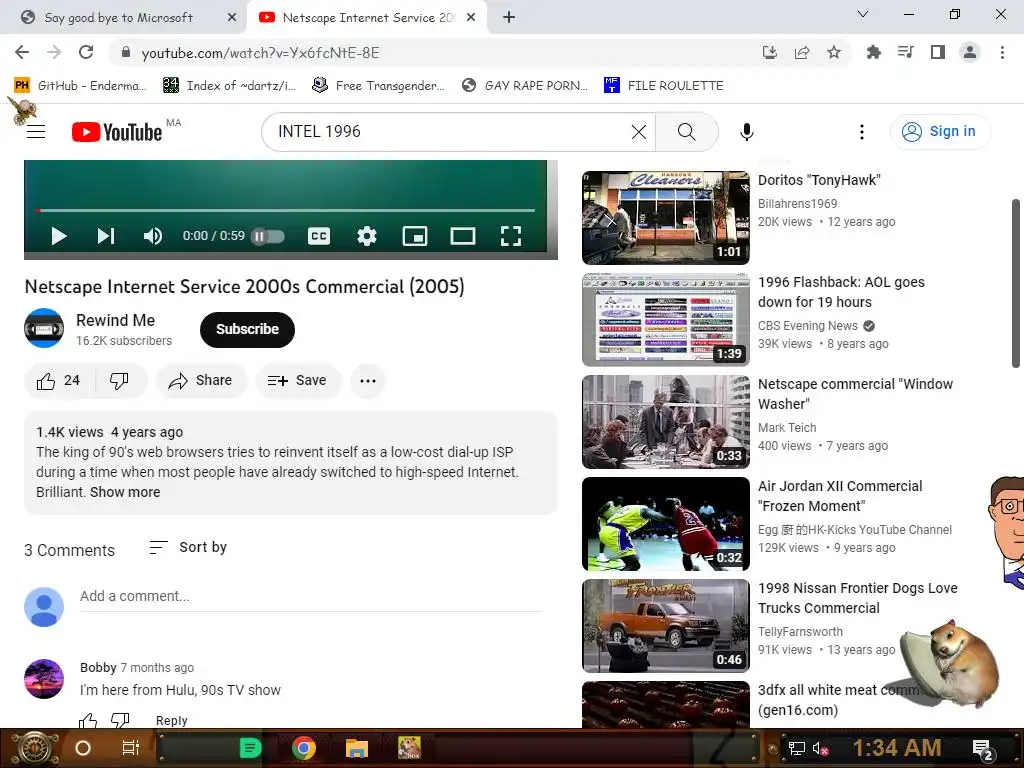The width and height of the screenshot is (1024, 768).
Task: Click the search magnifier button
Action: click(686, 132)
